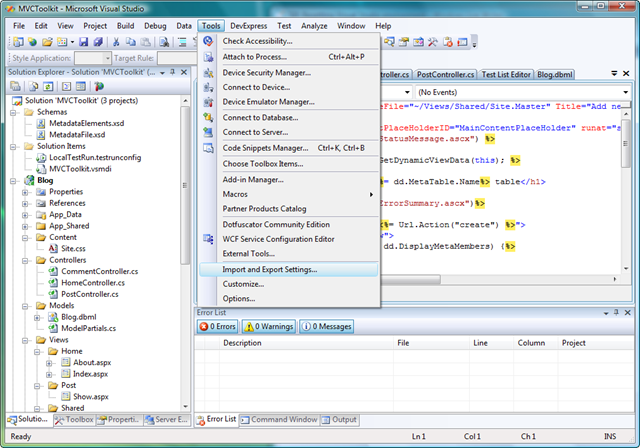Viewport: 640px width, 448px height.
Task: Click Properties icon in Solution Explorer toolbar
Action: [x=16, y=87]
